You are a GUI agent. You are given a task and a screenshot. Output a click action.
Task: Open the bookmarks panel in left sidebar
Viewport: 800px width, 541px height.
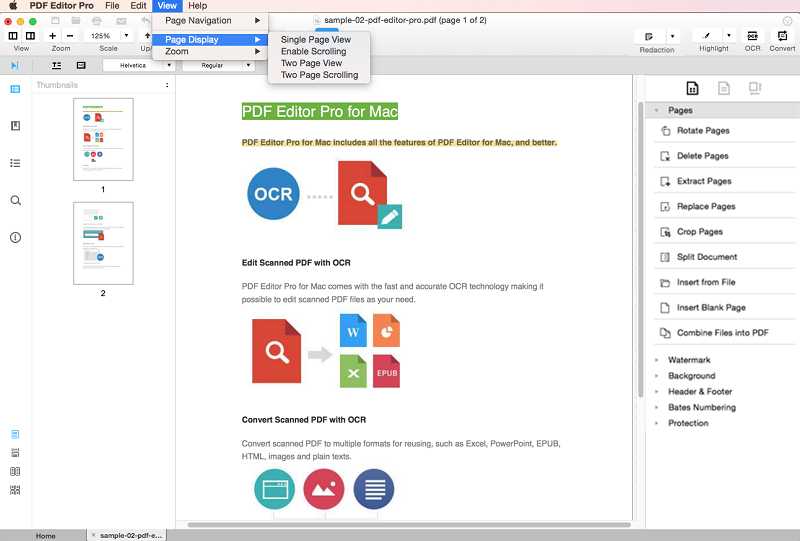tap(15, 126)
